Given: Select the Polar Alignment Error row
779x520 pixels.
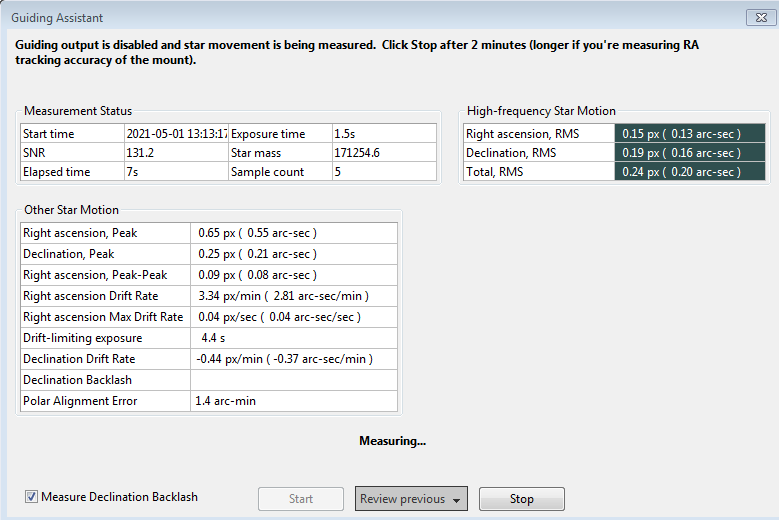Looking at the screenshot, I should pos(209,401).
